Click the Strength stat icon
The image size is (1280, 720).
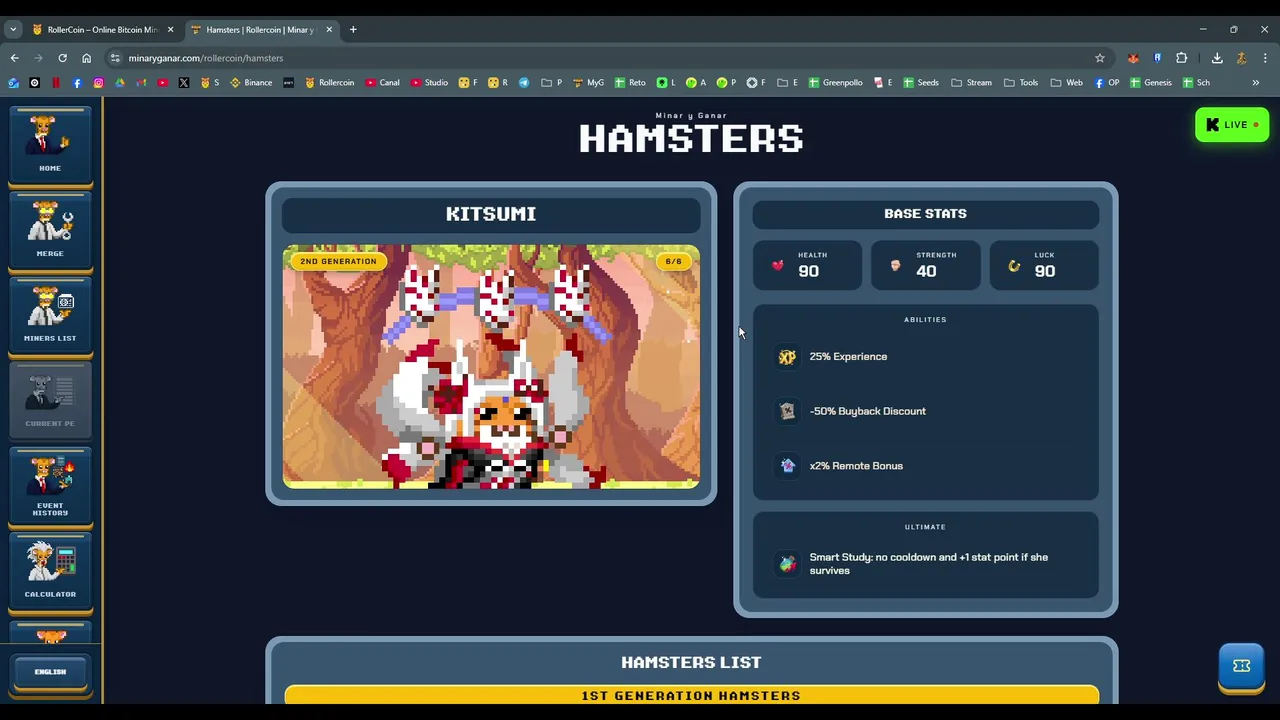click(x=895, y=265)
